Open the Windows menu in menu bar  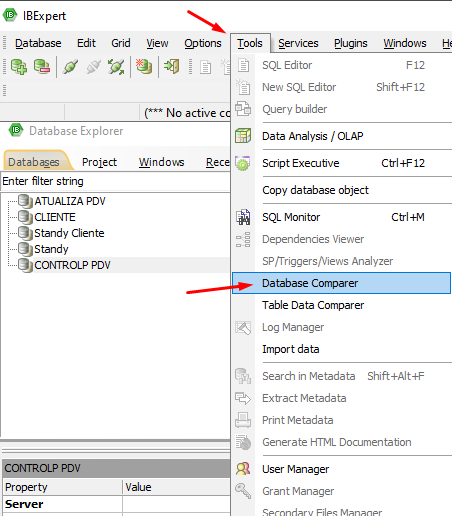coord(405,43)
